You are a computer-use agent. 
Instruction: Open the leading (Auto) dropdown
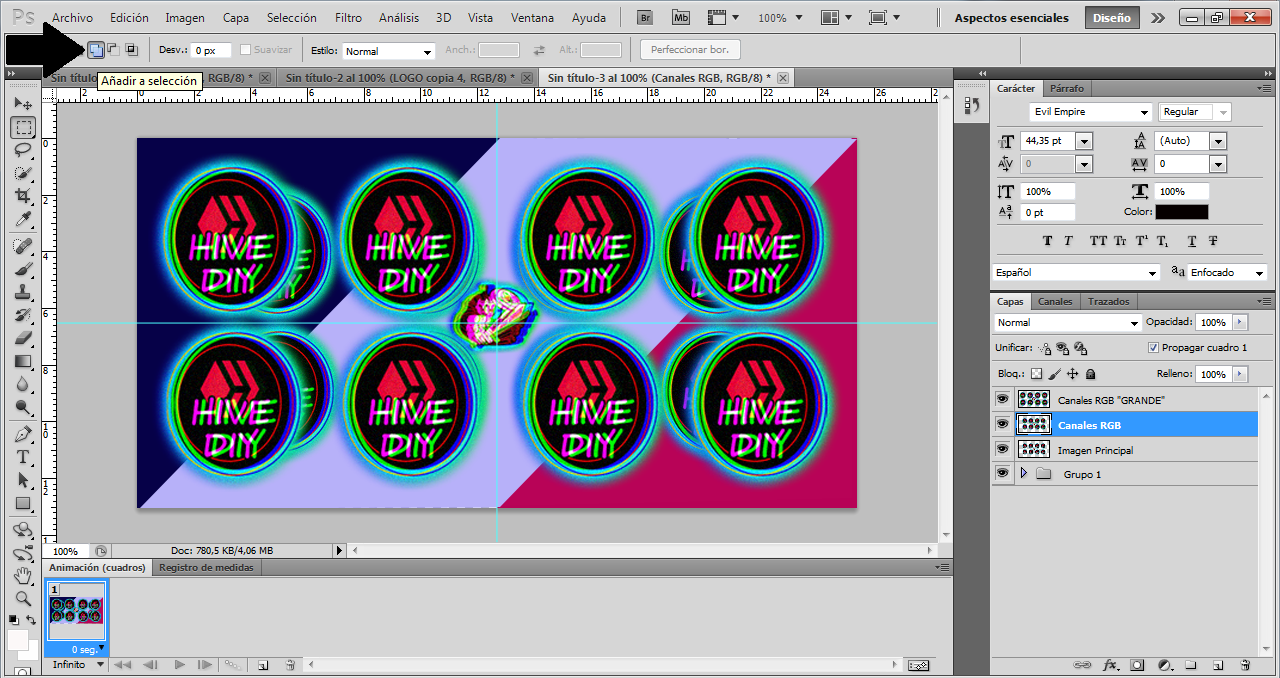[x=1217, y=141]
